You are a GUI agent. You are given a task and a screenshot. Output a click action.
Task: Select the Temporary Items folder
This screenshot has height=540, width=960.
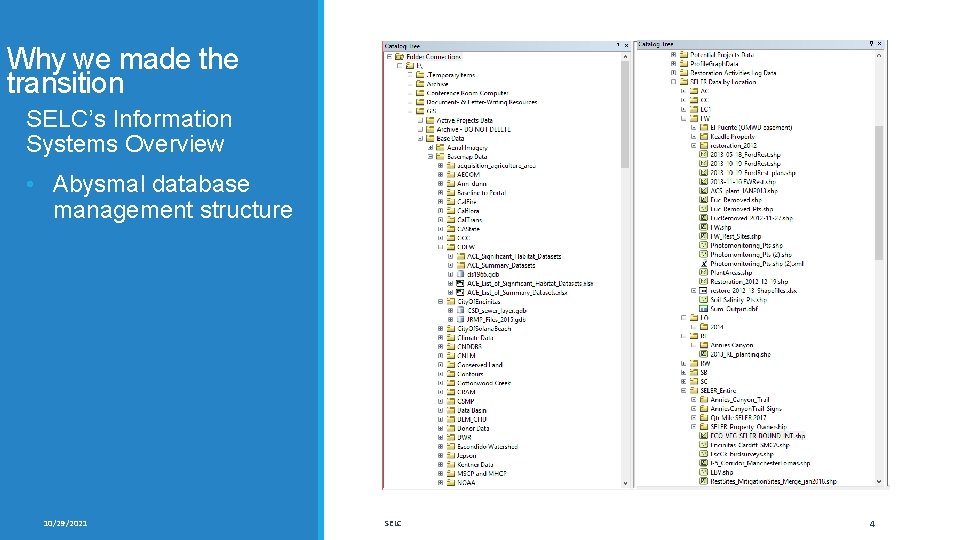(451, 75)
